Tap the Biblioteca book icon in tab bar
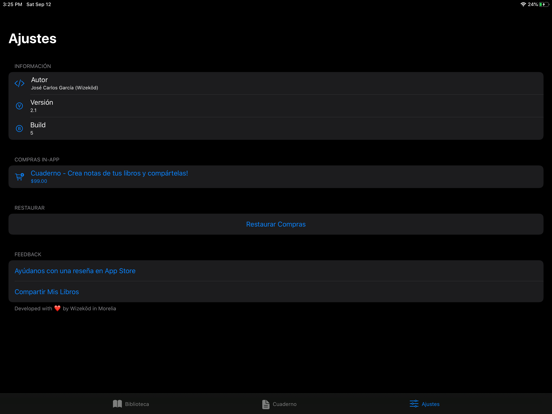Screen dimensions: 552x414 [117, 404]
